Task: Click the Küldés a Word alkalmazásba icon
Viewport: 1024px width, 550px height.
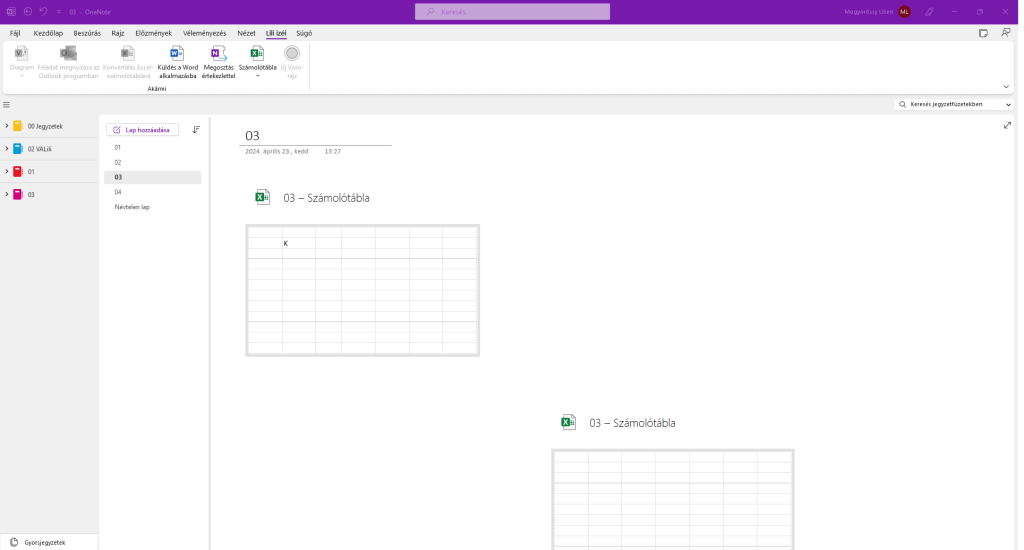Action: pyautogui.click(x=177, y=54)
